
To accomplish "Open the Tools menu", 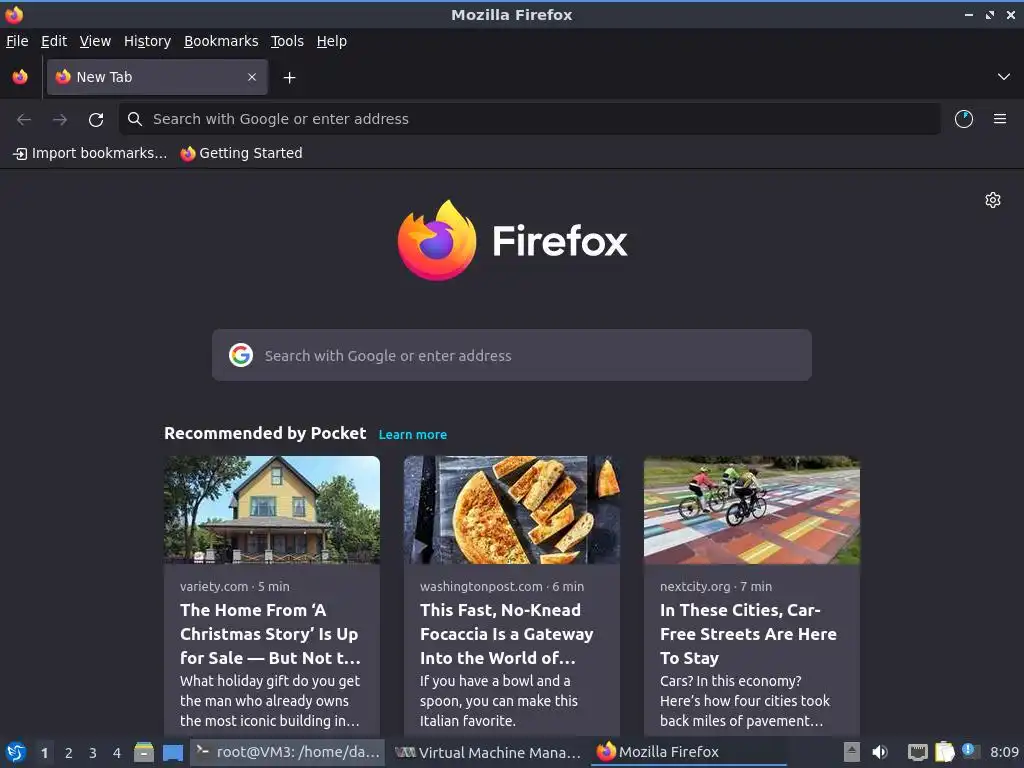I will click(x=287, y=41).
